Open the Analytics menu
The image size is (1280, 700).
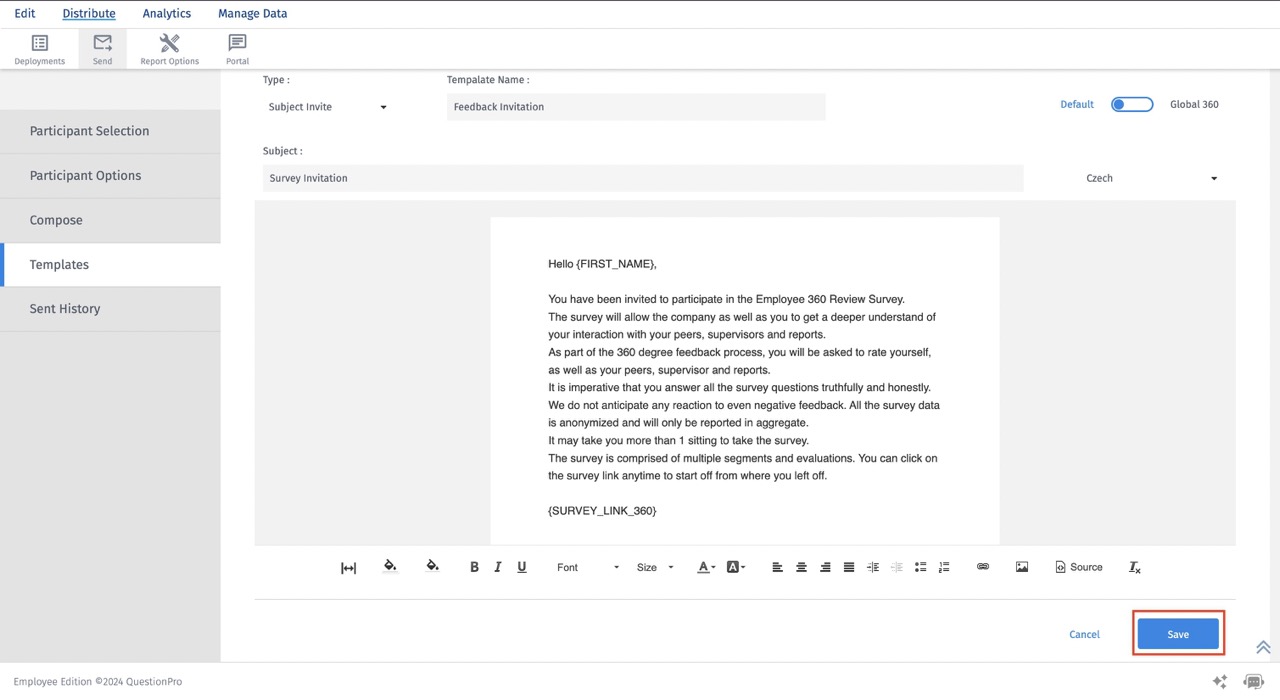point(166,13)
